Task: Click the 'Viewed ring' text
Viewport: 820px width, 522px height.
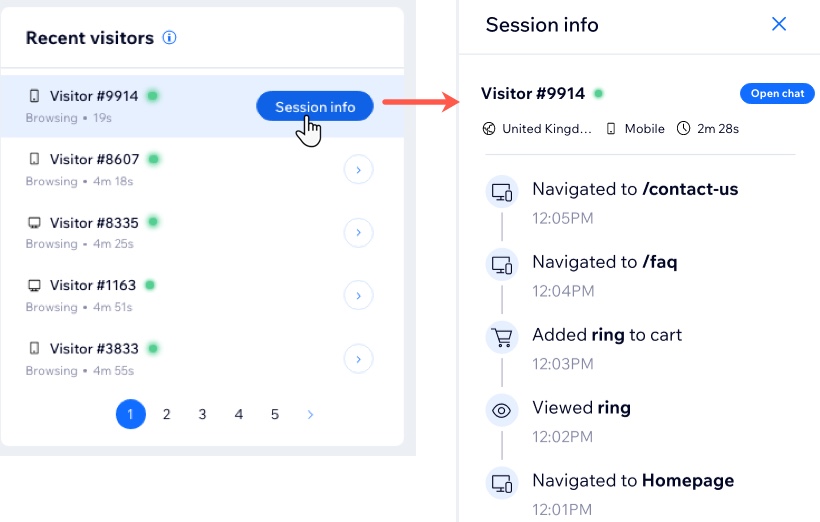Action: pyautogui.click(x=581, y=407)
